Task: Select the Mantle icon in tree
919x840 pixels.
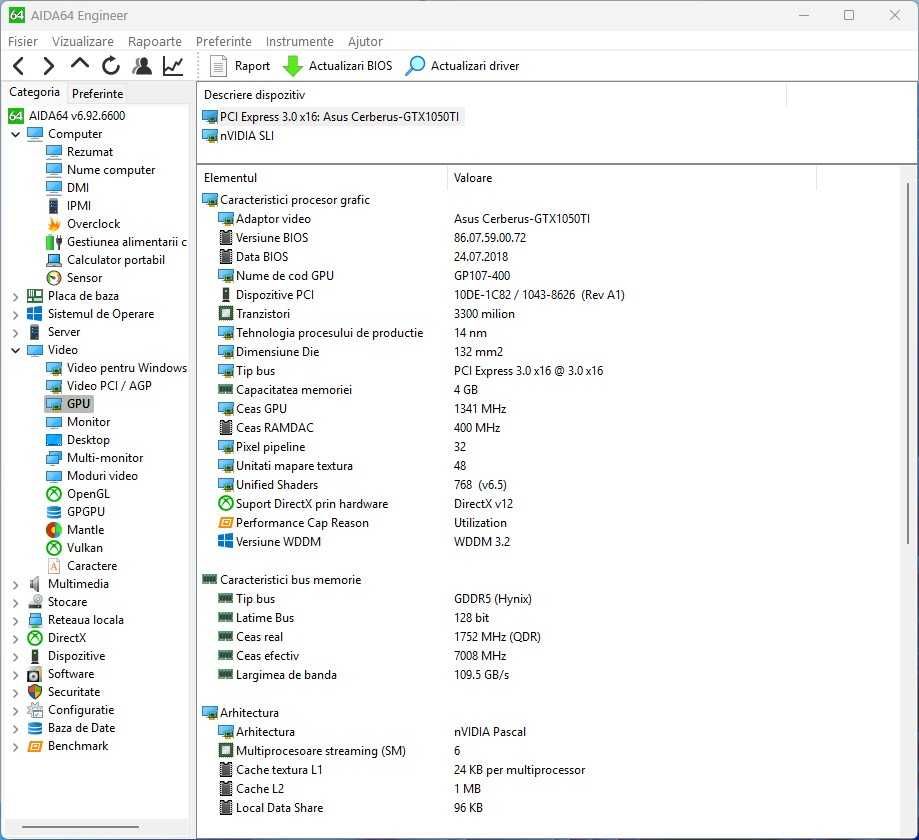Action: point(54,530)
